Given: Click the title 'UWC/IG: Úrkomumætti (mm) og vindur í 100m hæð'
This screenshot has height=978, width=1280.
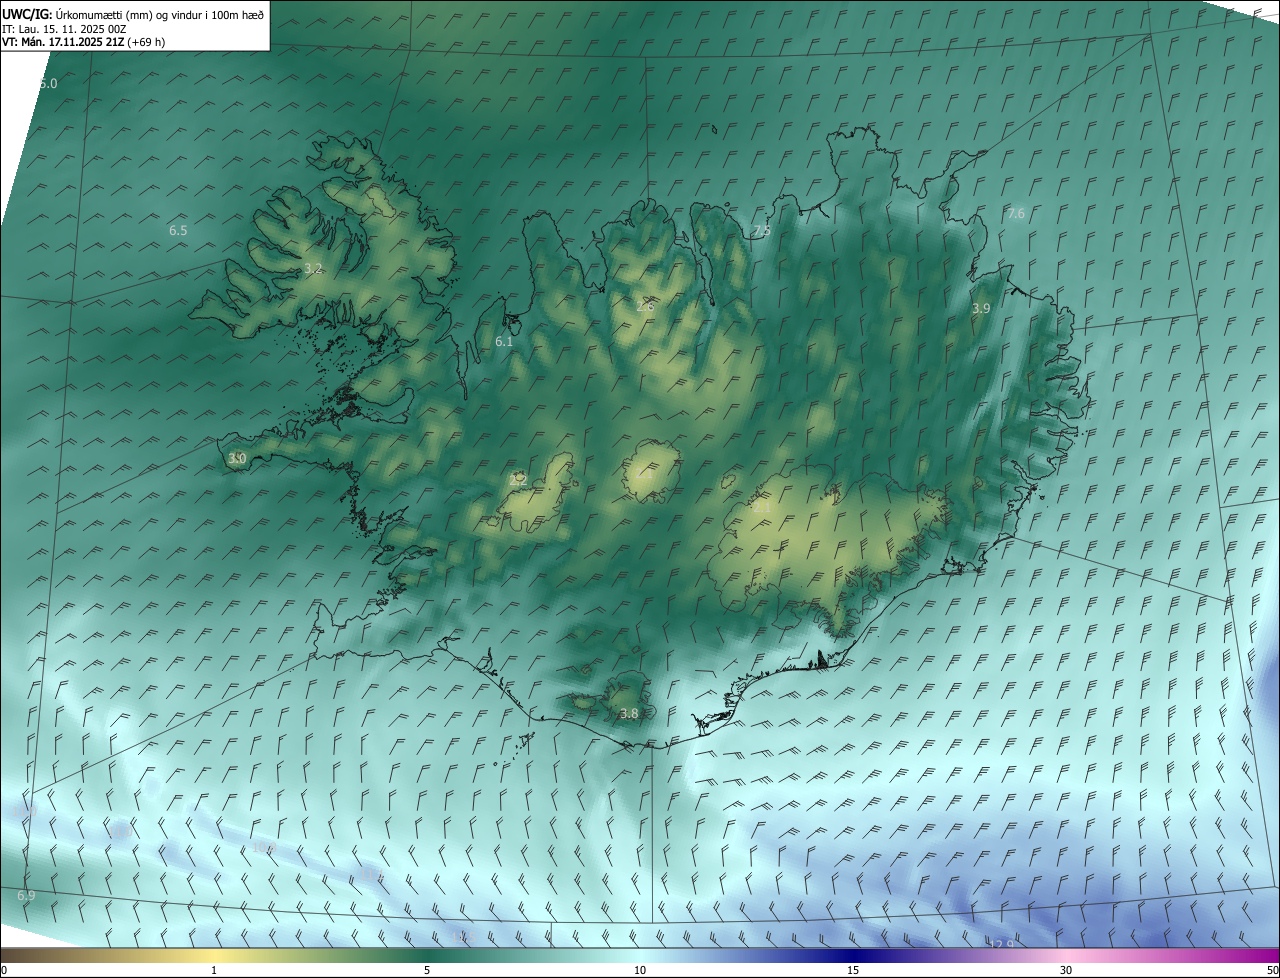Looking at the screenshot, I should point(132,14).
